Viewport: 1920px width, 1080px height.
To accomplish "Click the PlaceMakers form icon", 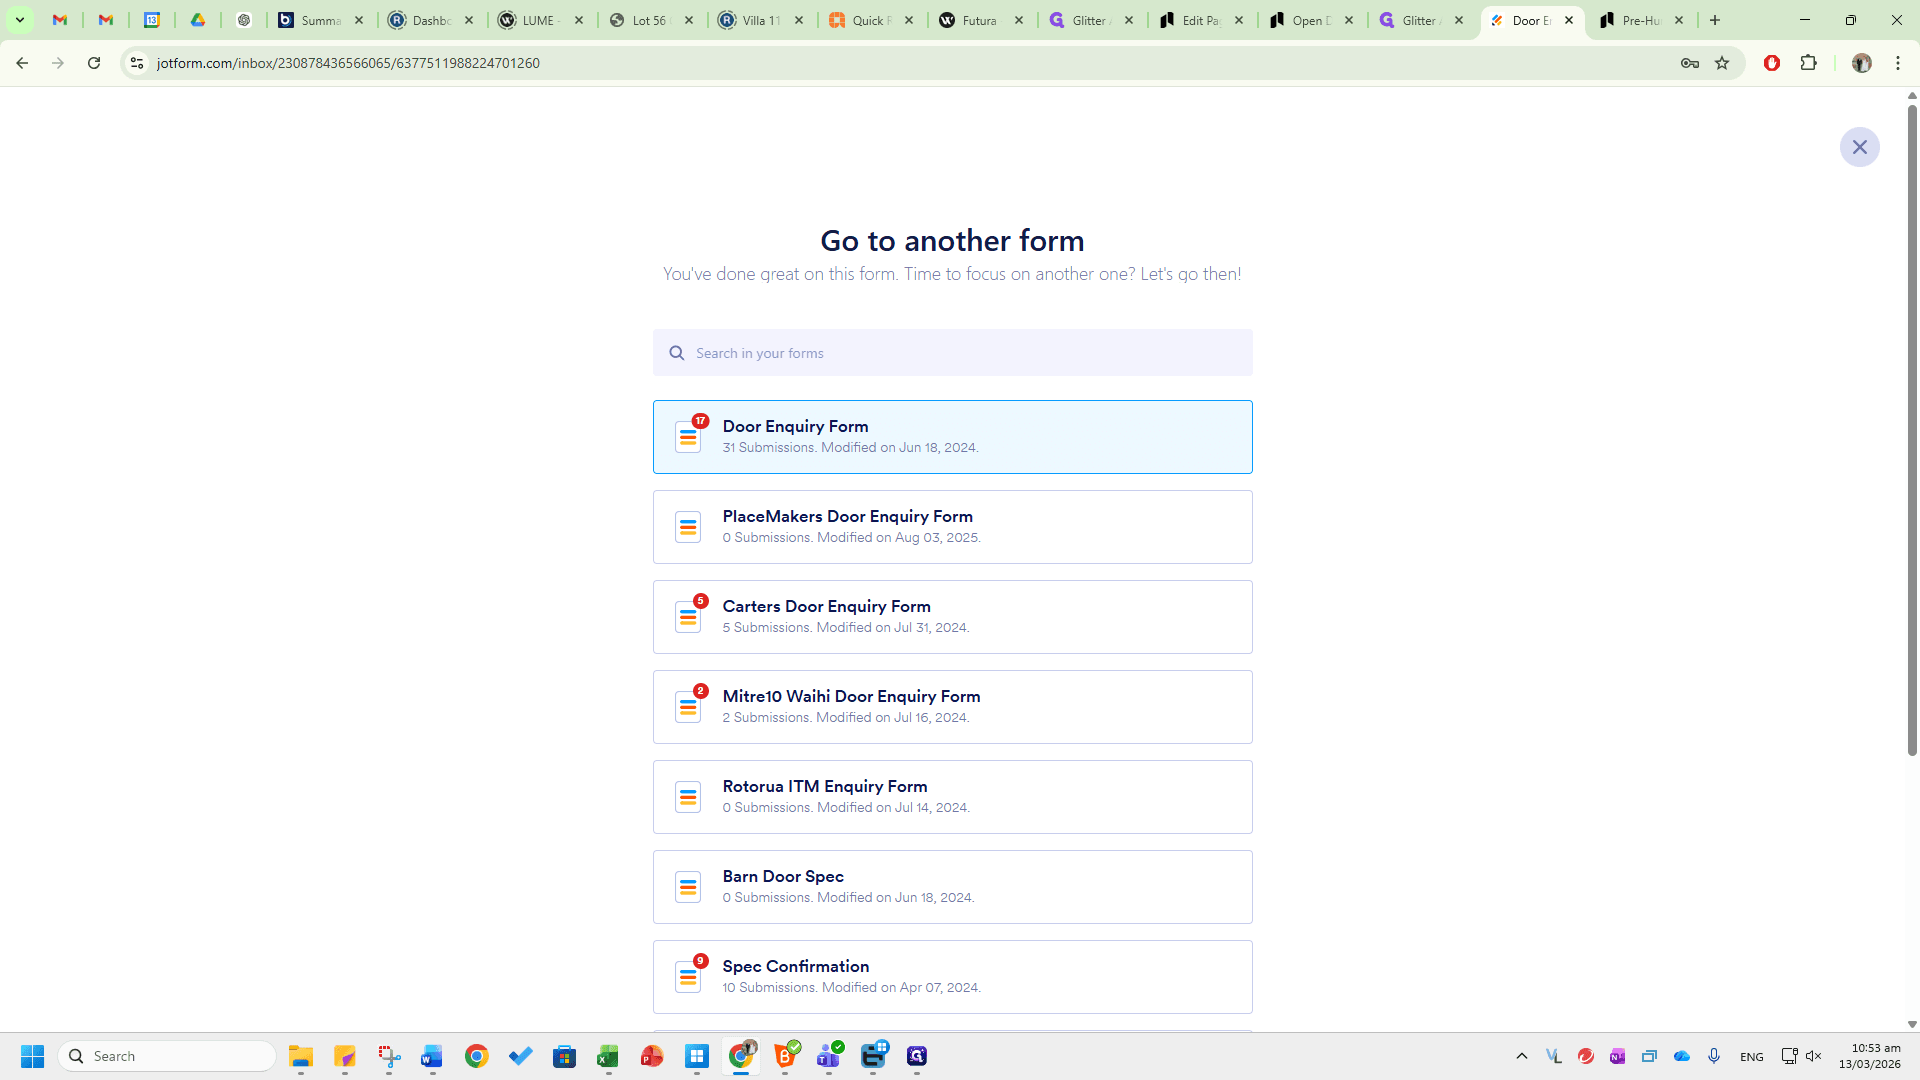I will tap(688, 527).
